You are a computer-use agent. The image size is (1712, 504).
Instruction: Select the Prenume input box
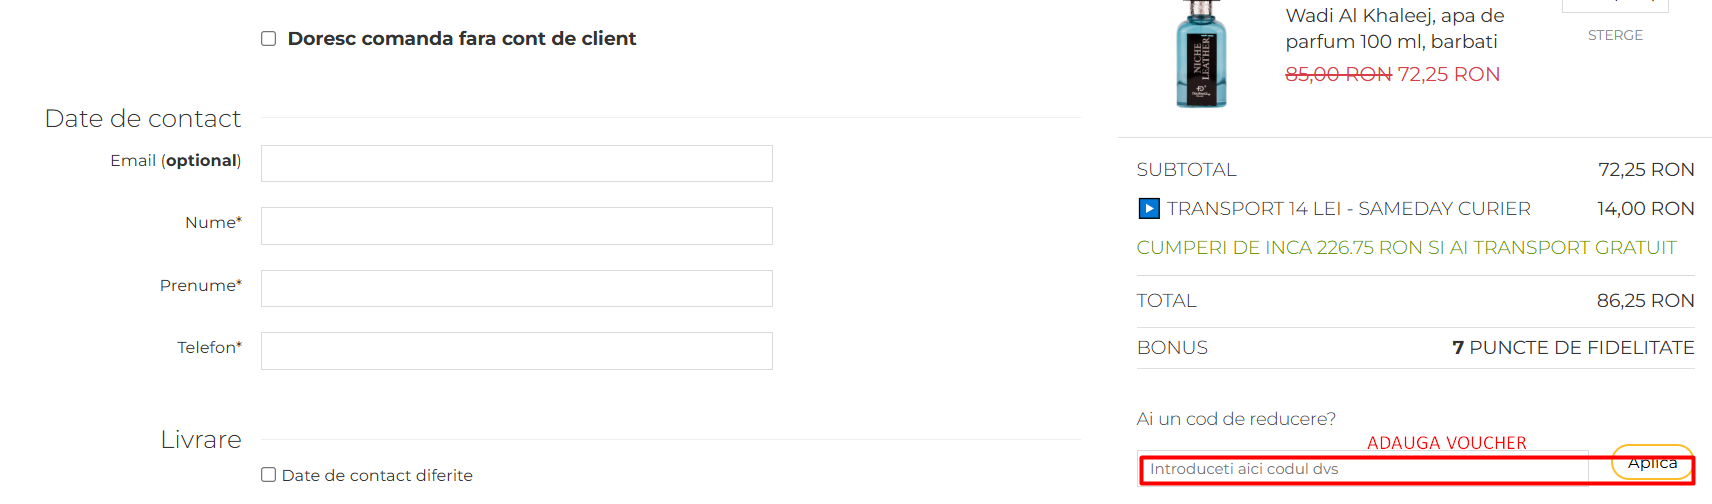point(516,289)
